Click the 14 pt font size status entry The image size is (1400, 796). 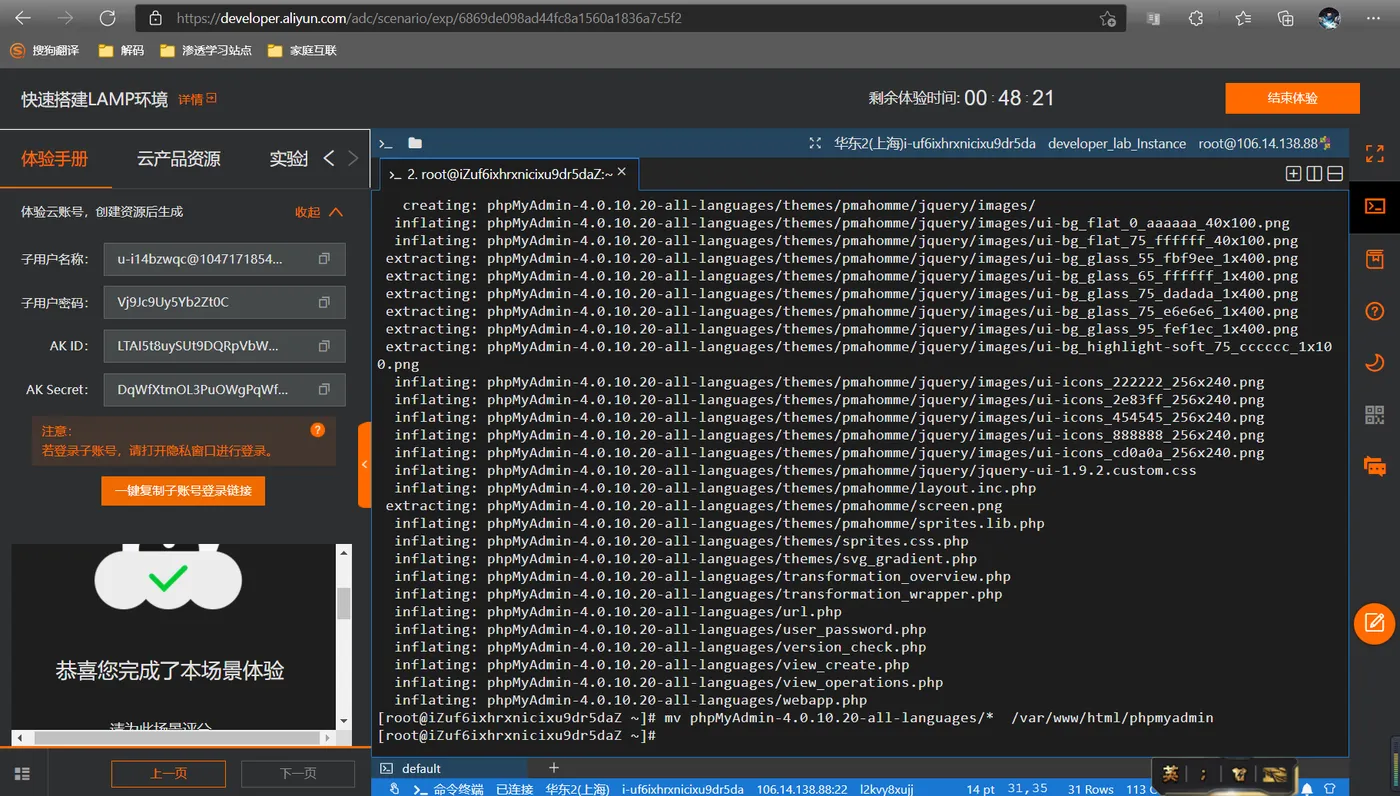tap(980, 789)
